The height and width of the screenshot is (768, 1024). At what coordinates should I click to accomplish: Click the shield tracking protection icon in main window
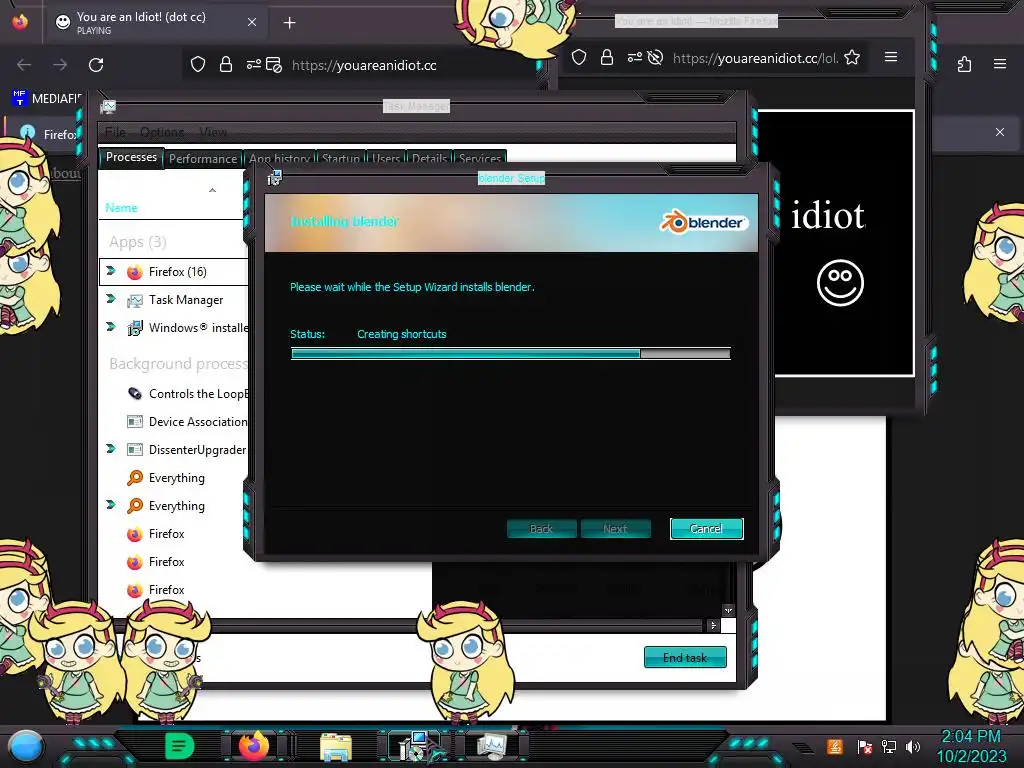(198, 64)
